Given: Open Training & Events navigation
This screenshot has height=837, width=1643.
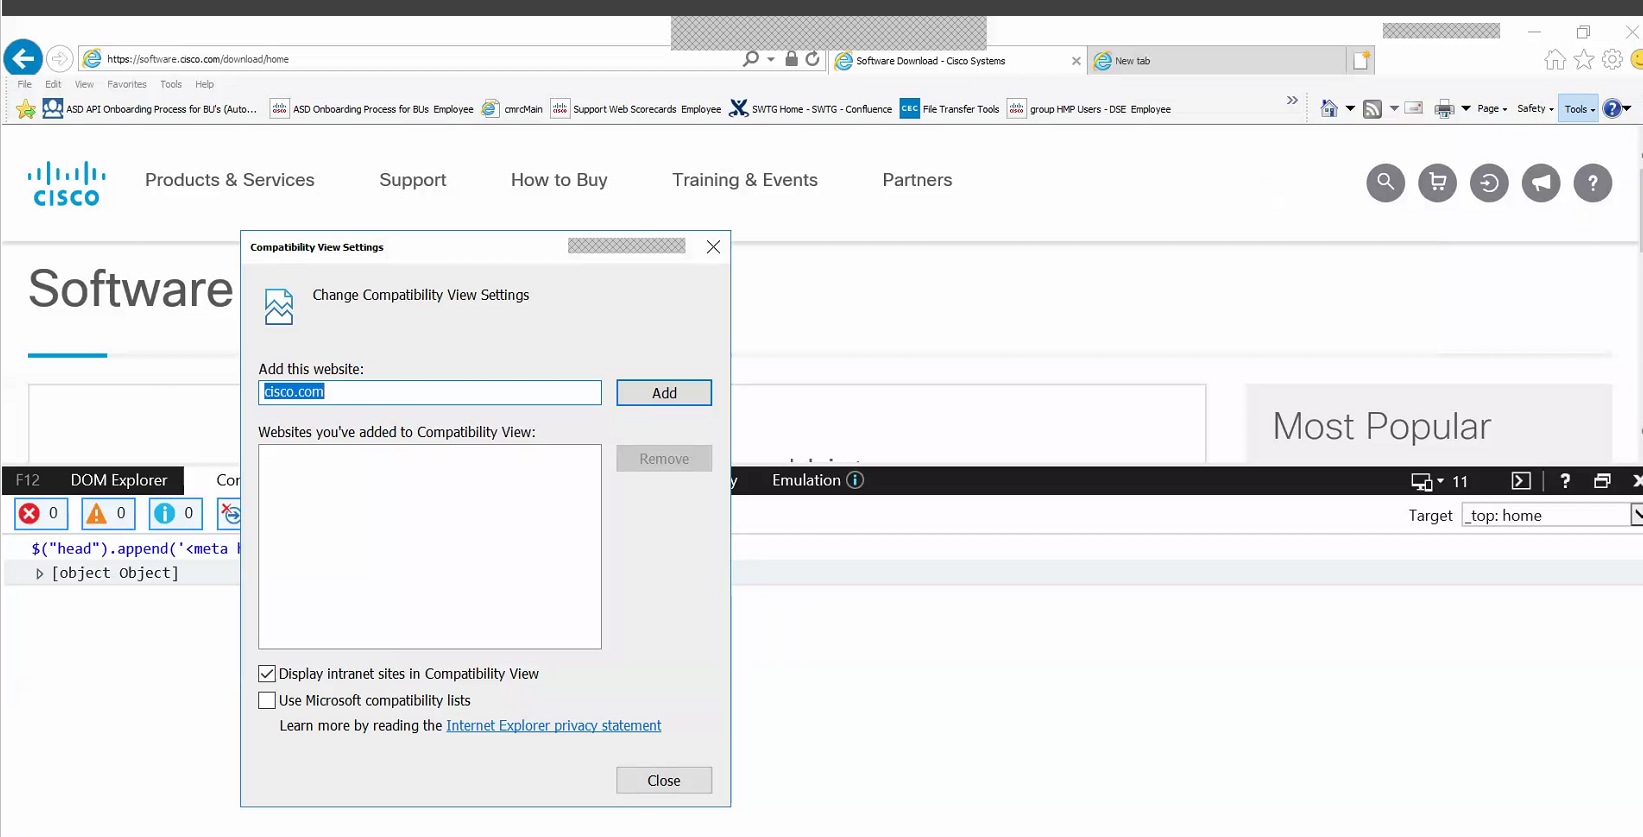Looking at the screenshot, I should point(745,180).
